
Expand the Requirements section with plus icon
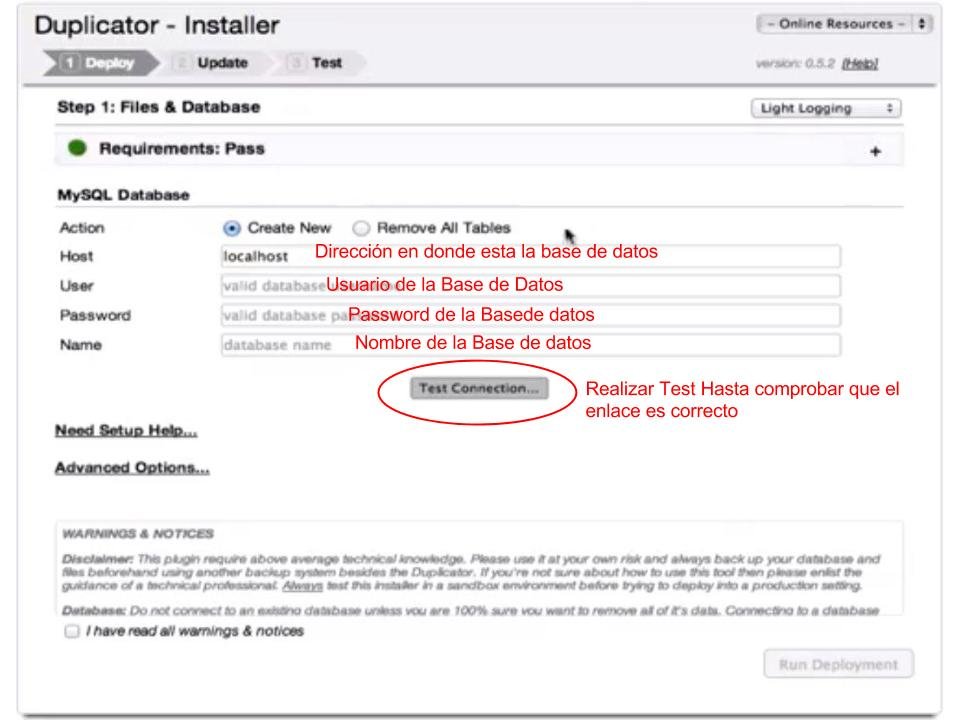pyautogui.click(x=876, y=151)
